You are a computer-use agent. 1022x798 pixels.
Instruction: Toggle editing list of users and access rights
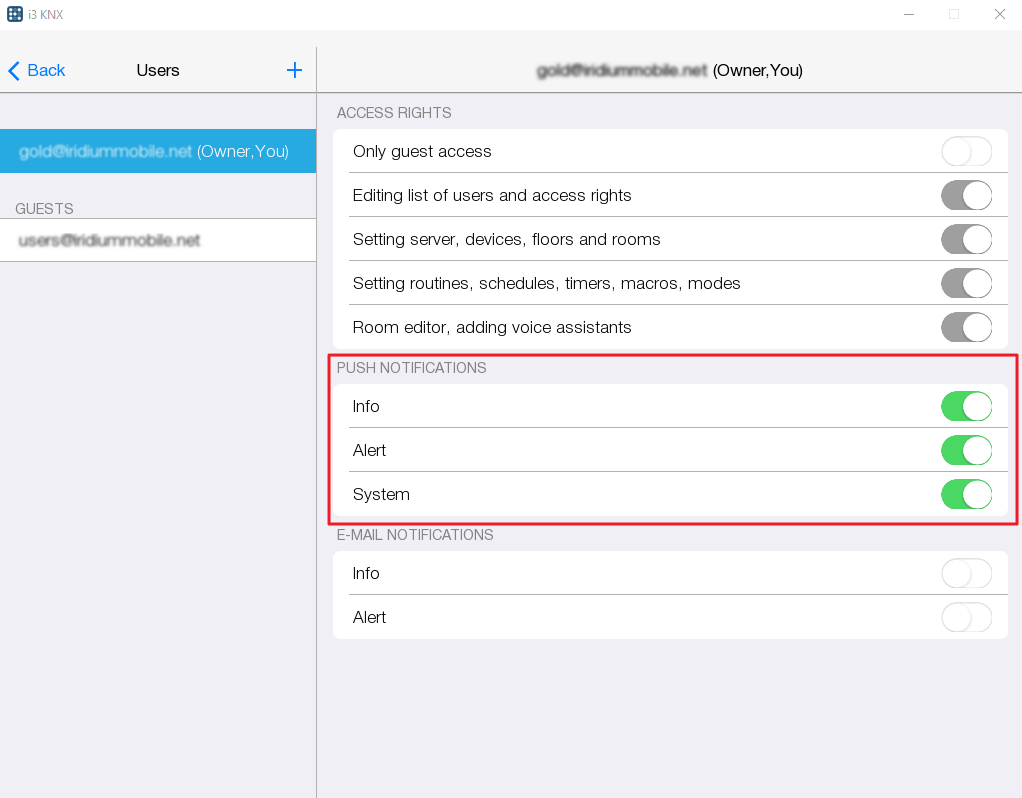point(966,196)
